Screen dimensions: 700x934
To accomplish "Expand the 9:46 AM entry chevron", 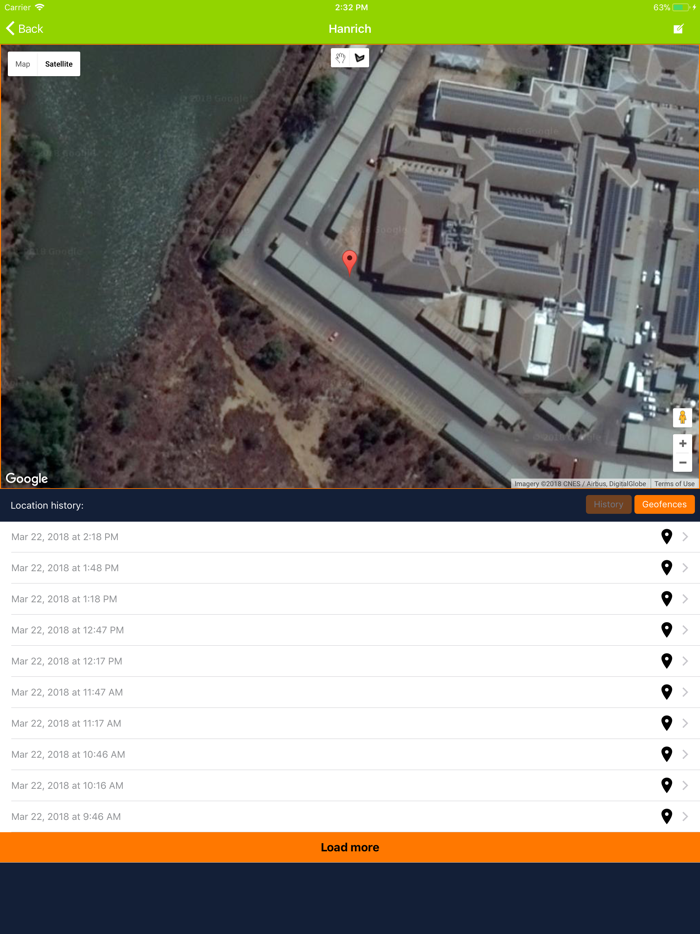I will click(x=685, y=816).
